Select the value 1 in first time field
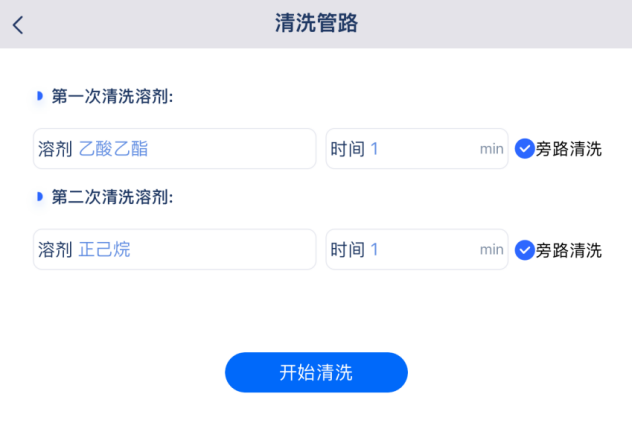The image size is (632, 423). [374, 149]
